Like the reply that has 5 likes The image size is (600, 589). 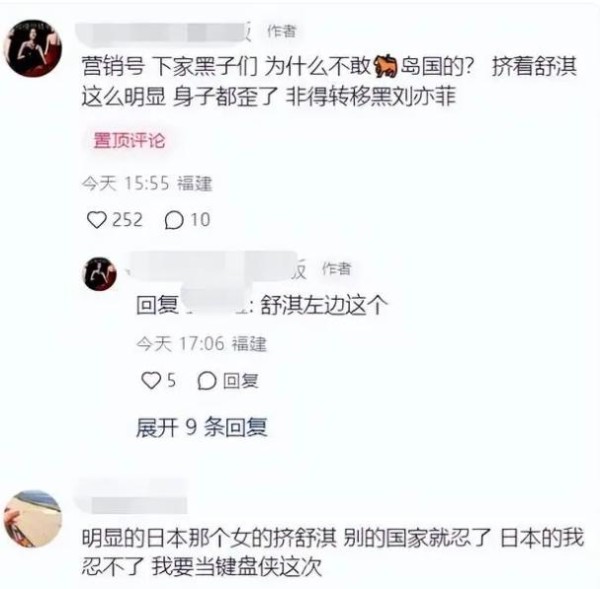[151, 381]
